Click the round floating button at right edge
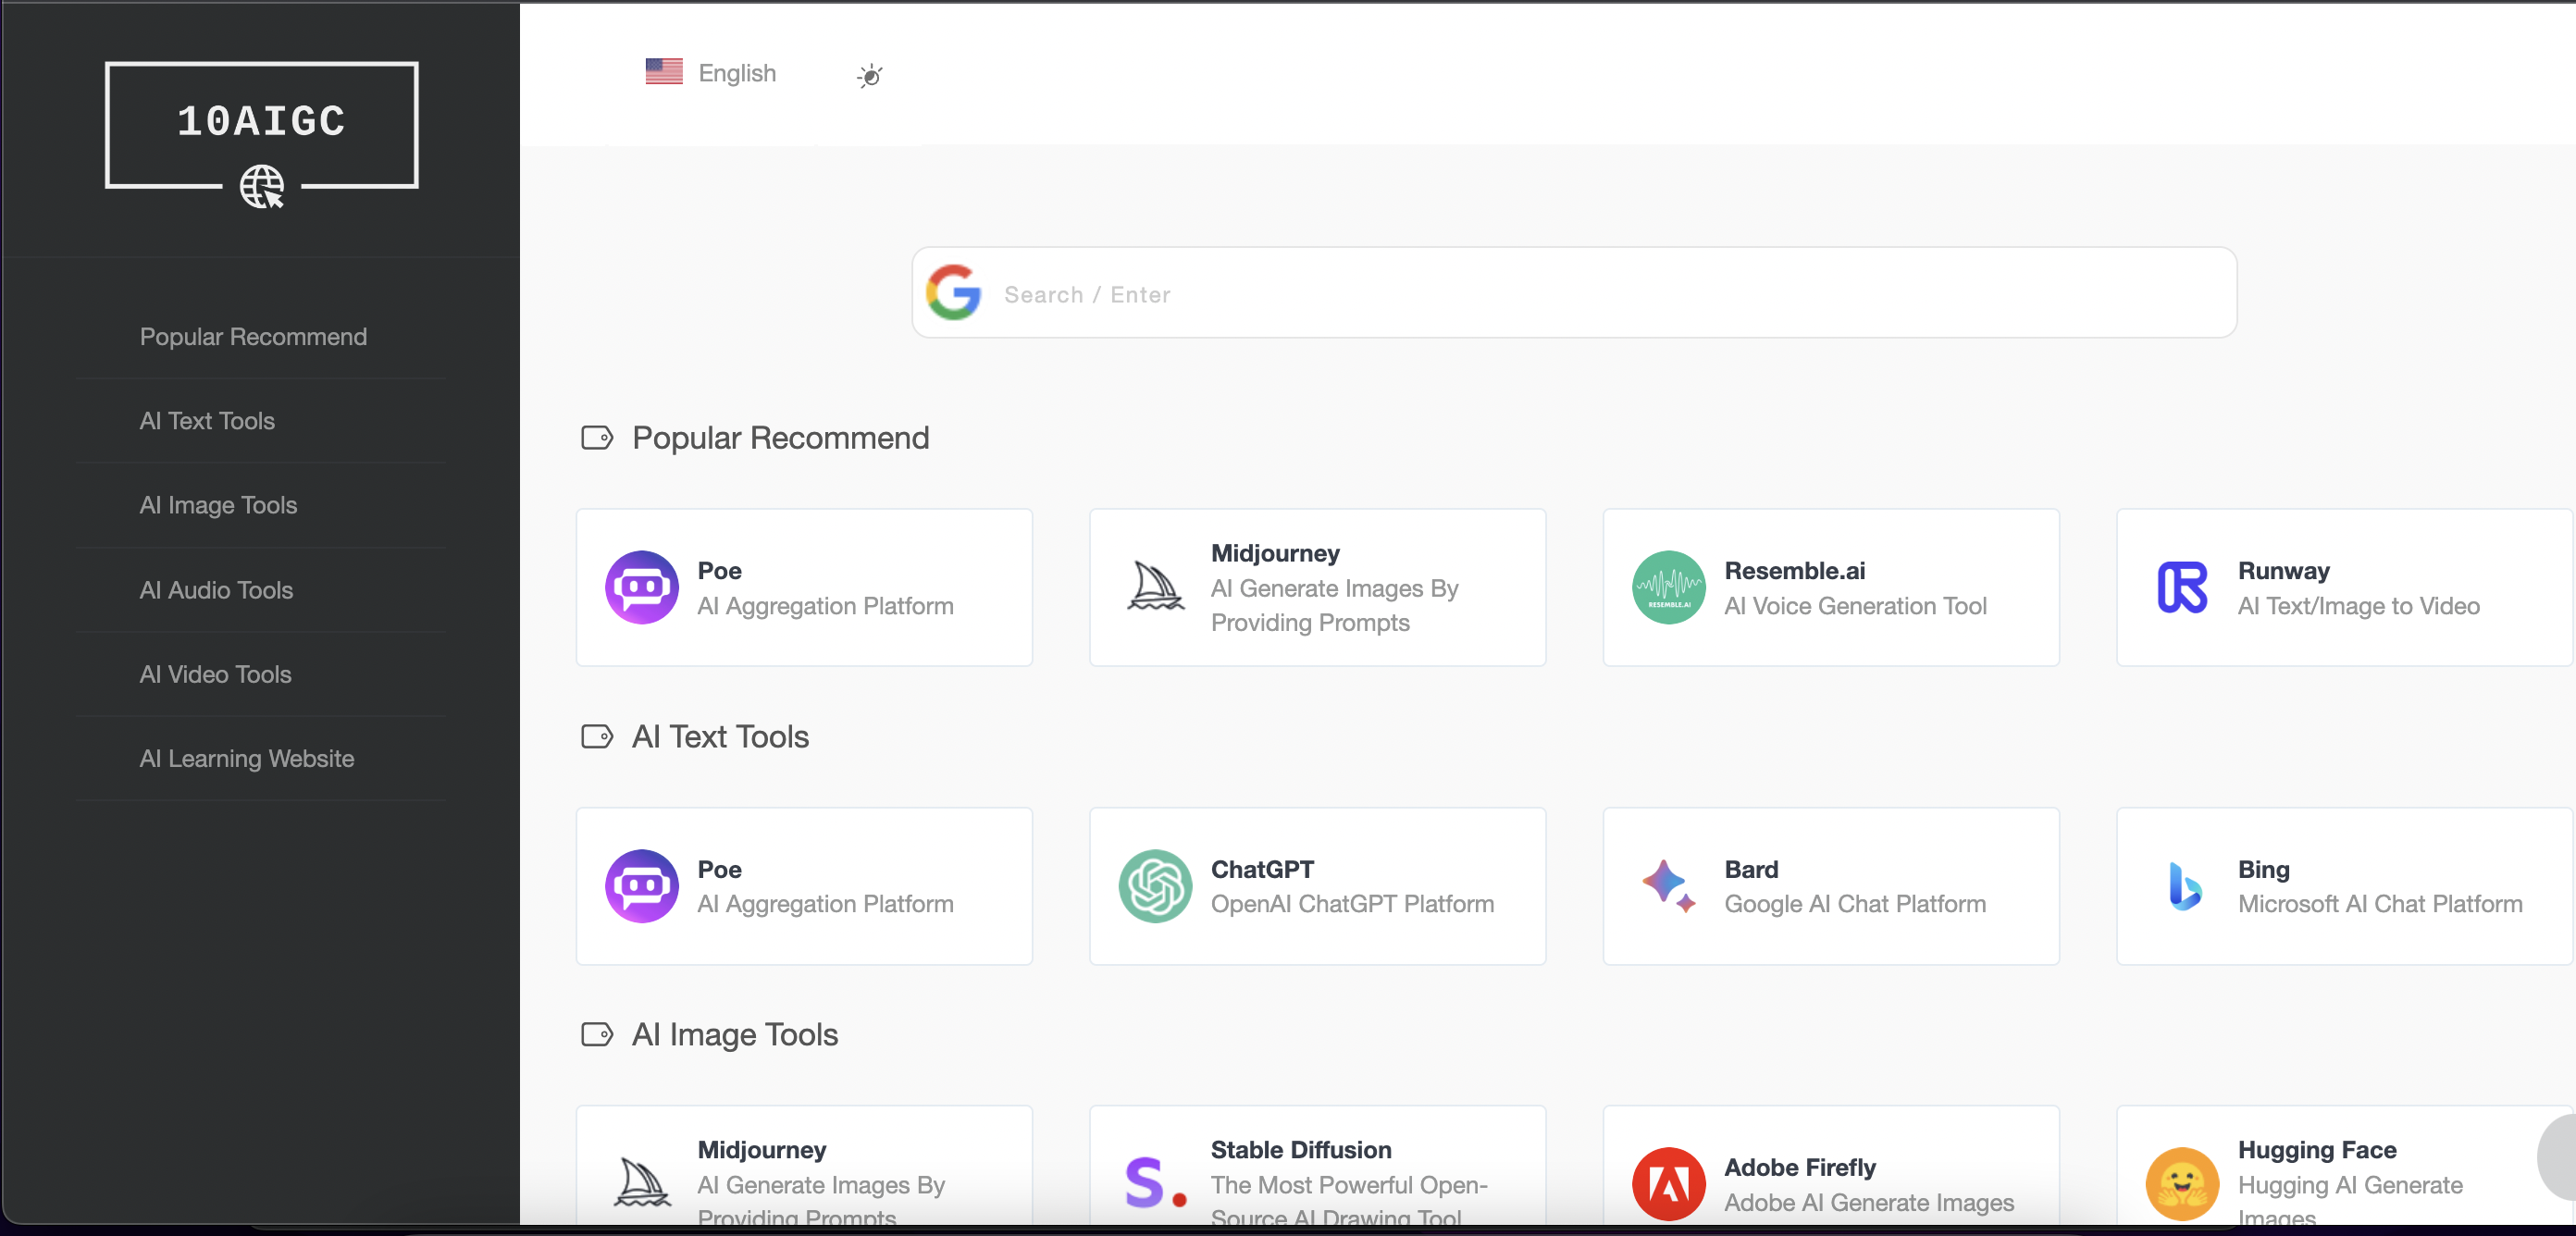2576x1236 pixels. coord(2558,1157)
